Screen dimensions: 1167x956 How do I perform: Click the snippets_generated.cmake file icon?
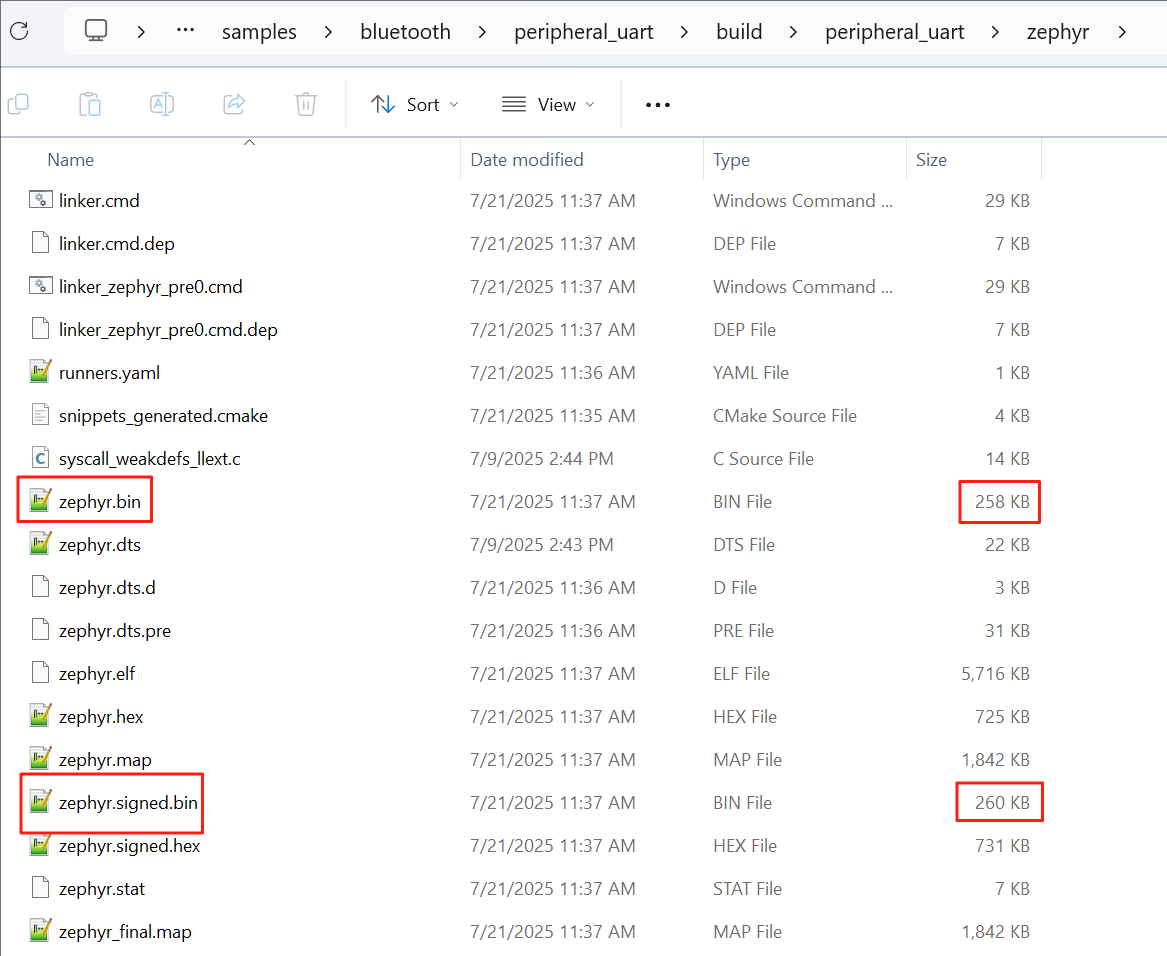point(41,415)
